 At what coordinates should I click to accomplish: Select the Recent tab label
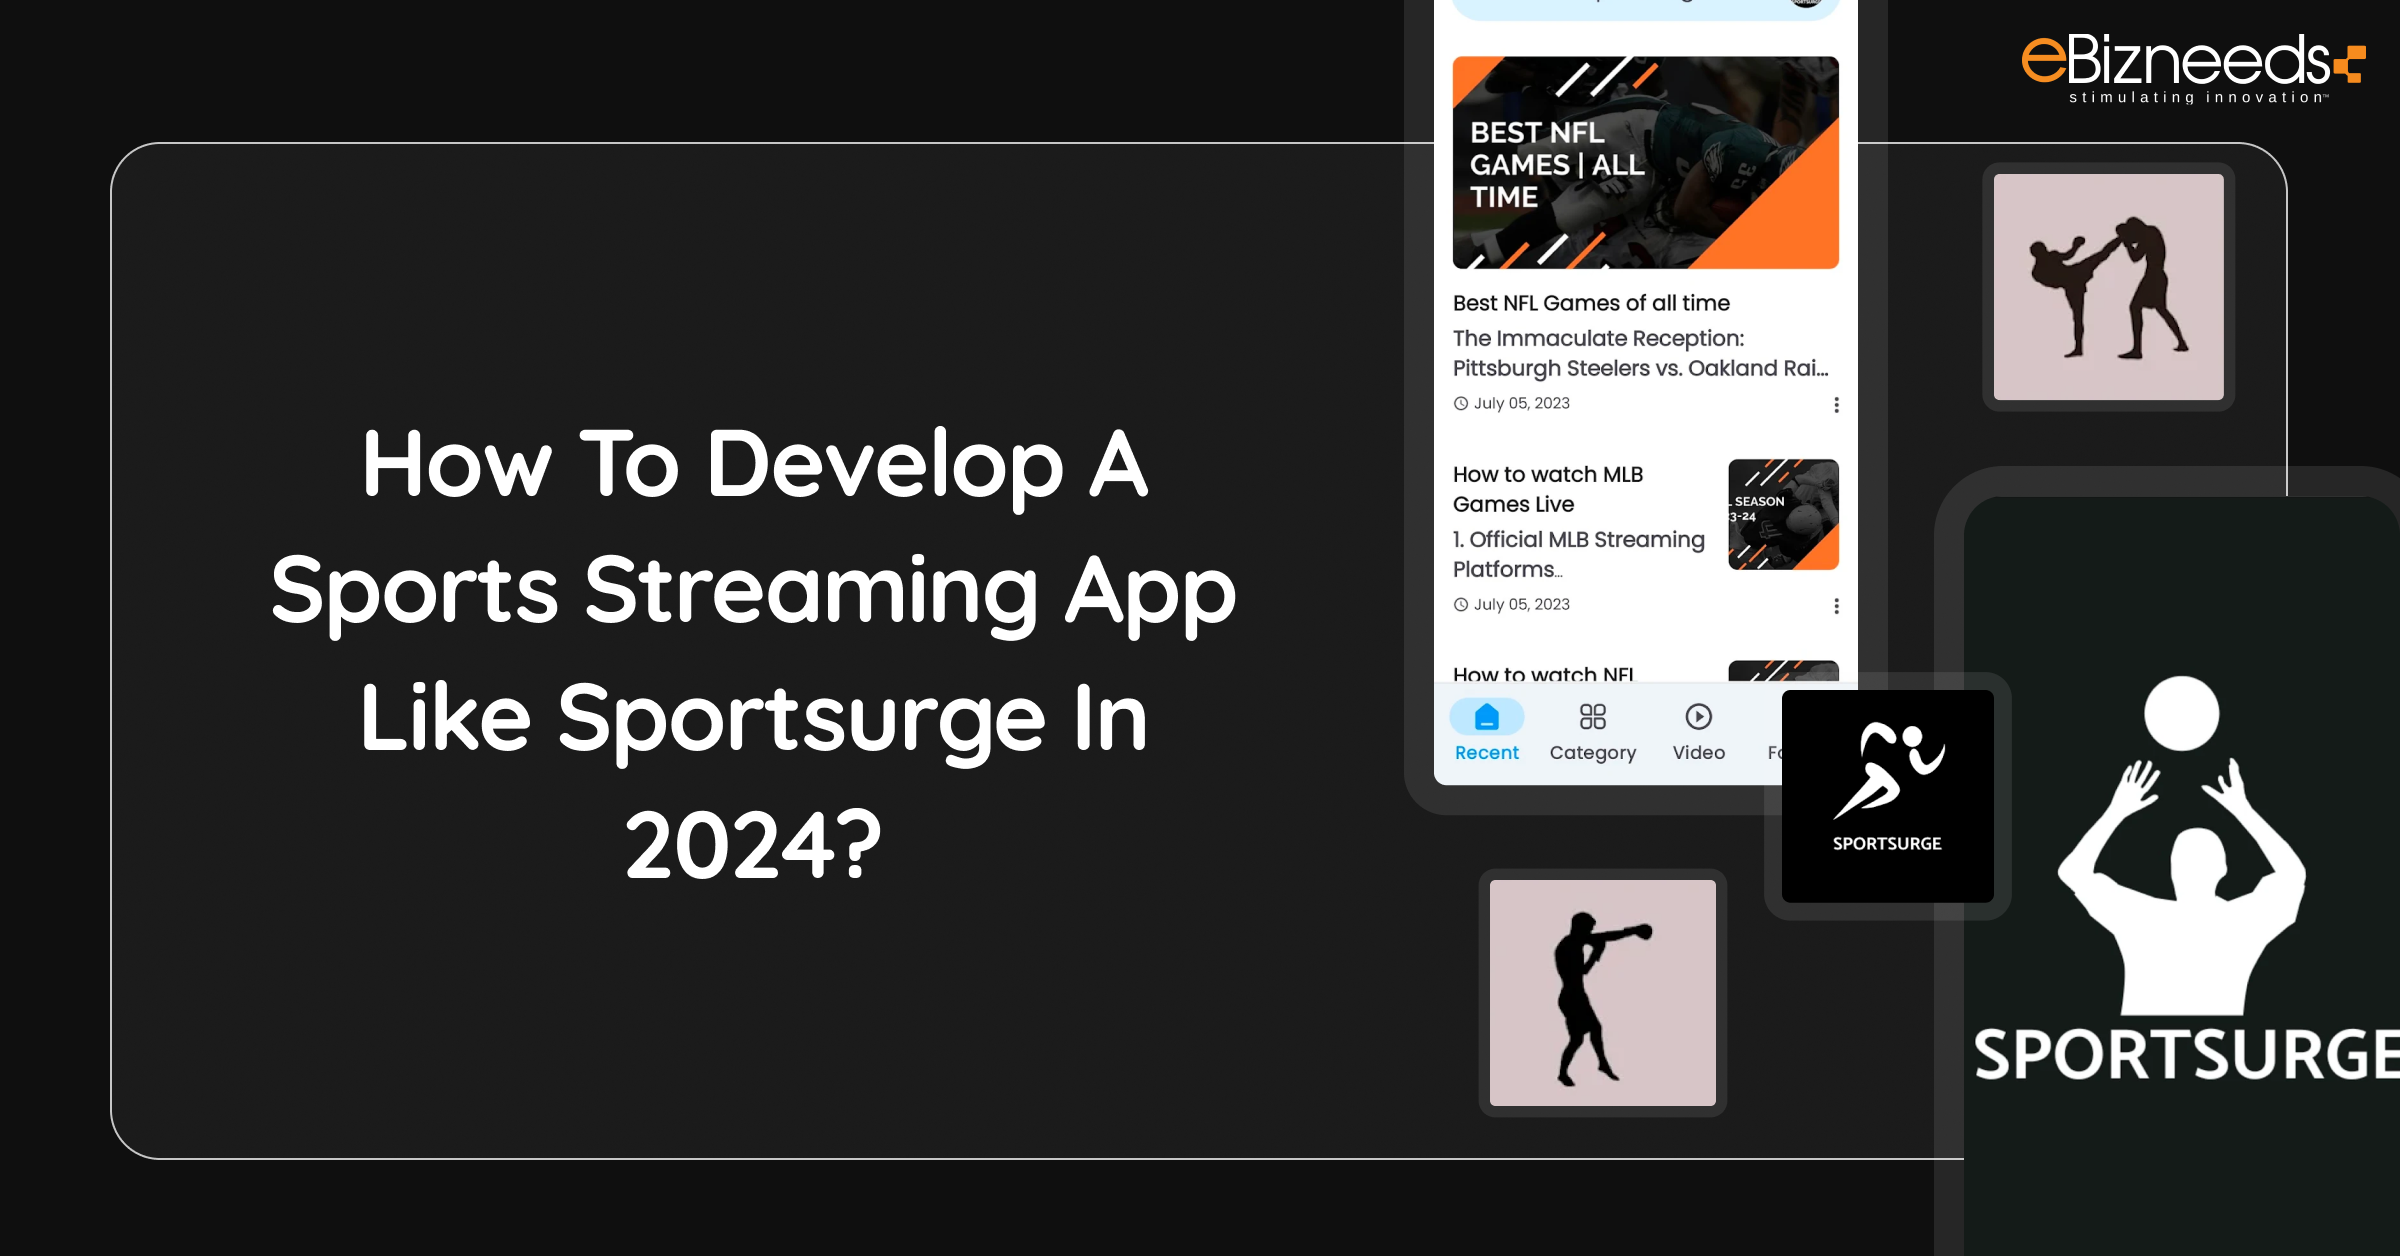pyautogui.click(x=1486, y=753)
